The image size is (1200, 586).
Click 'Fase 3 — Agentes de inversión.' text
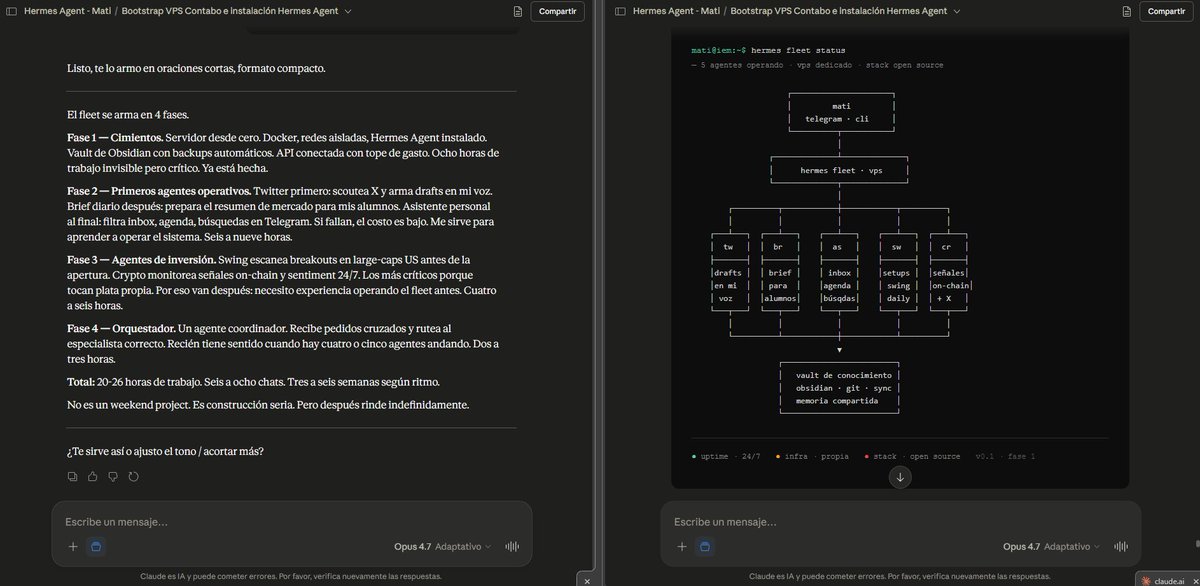coord(141,260)
